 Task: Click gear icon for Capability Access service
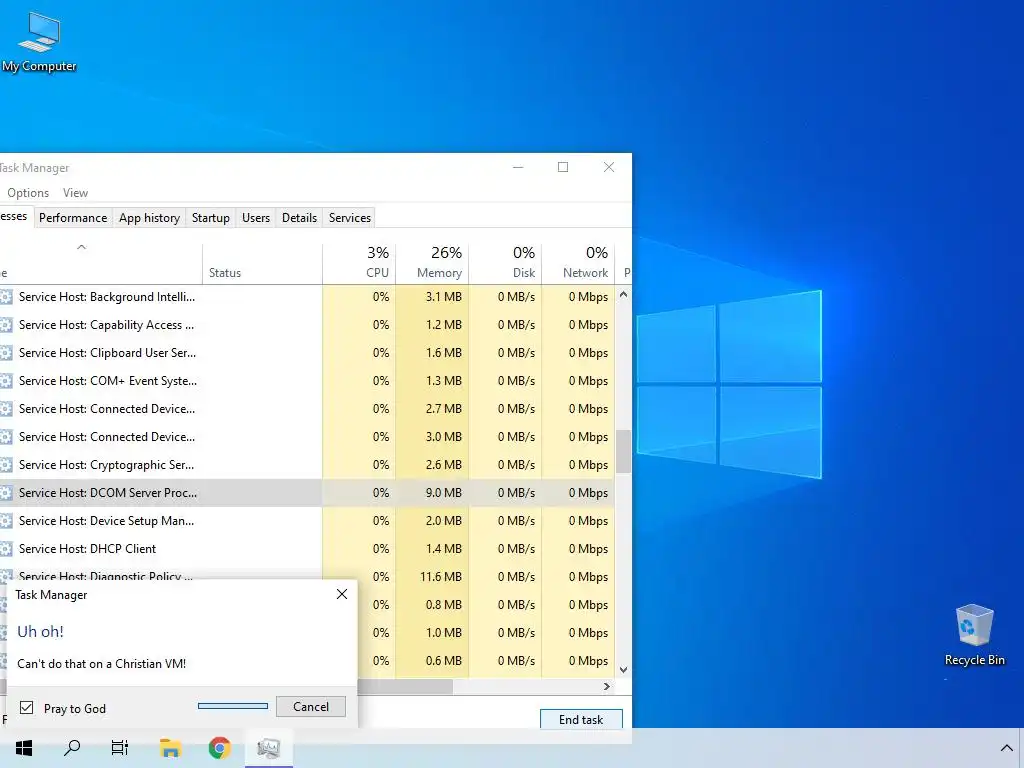tap(6, 325)
